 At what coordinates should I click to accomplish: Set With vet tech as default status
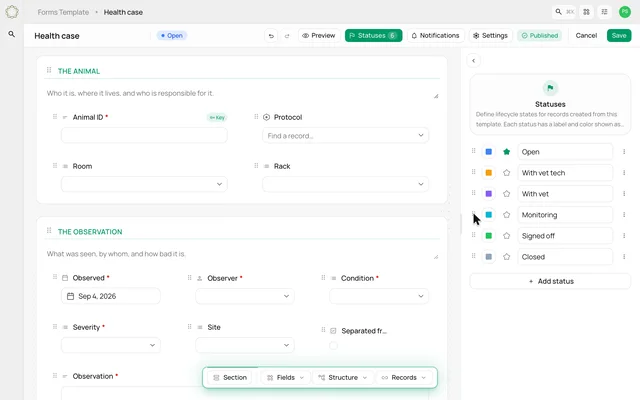point(507,173)
